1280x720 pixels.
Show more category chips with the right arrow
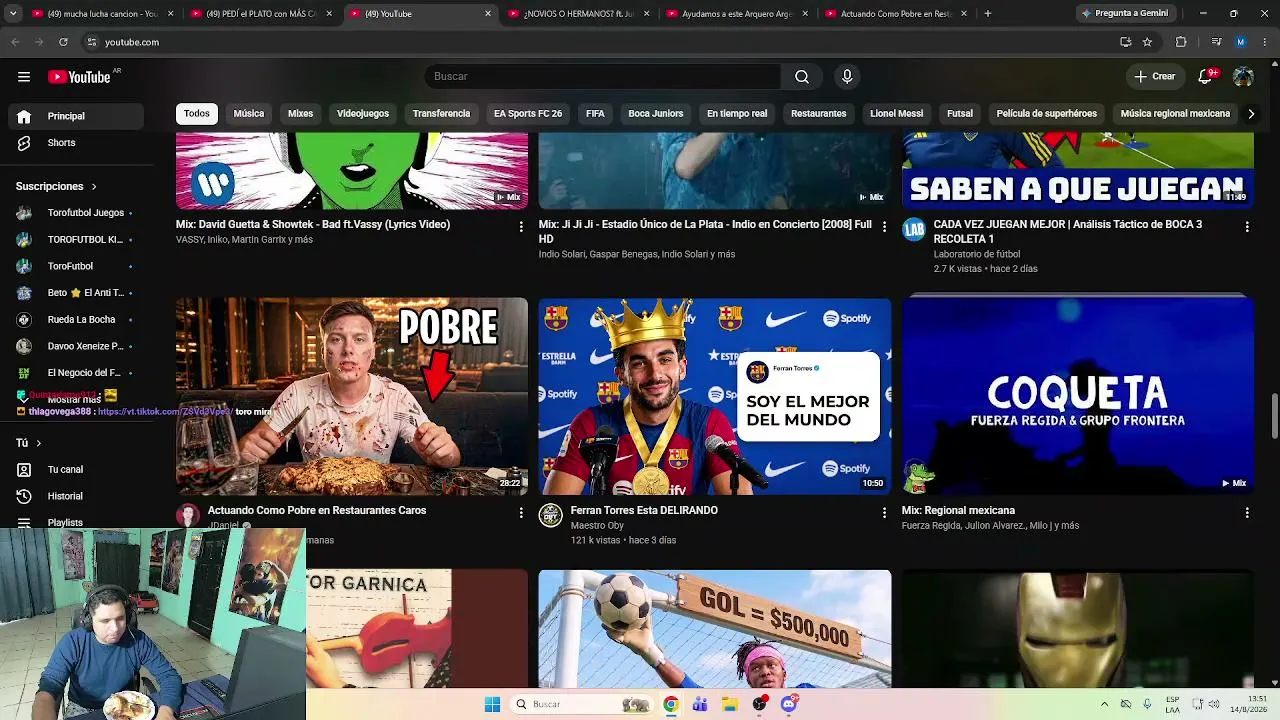pos(1250,114)
